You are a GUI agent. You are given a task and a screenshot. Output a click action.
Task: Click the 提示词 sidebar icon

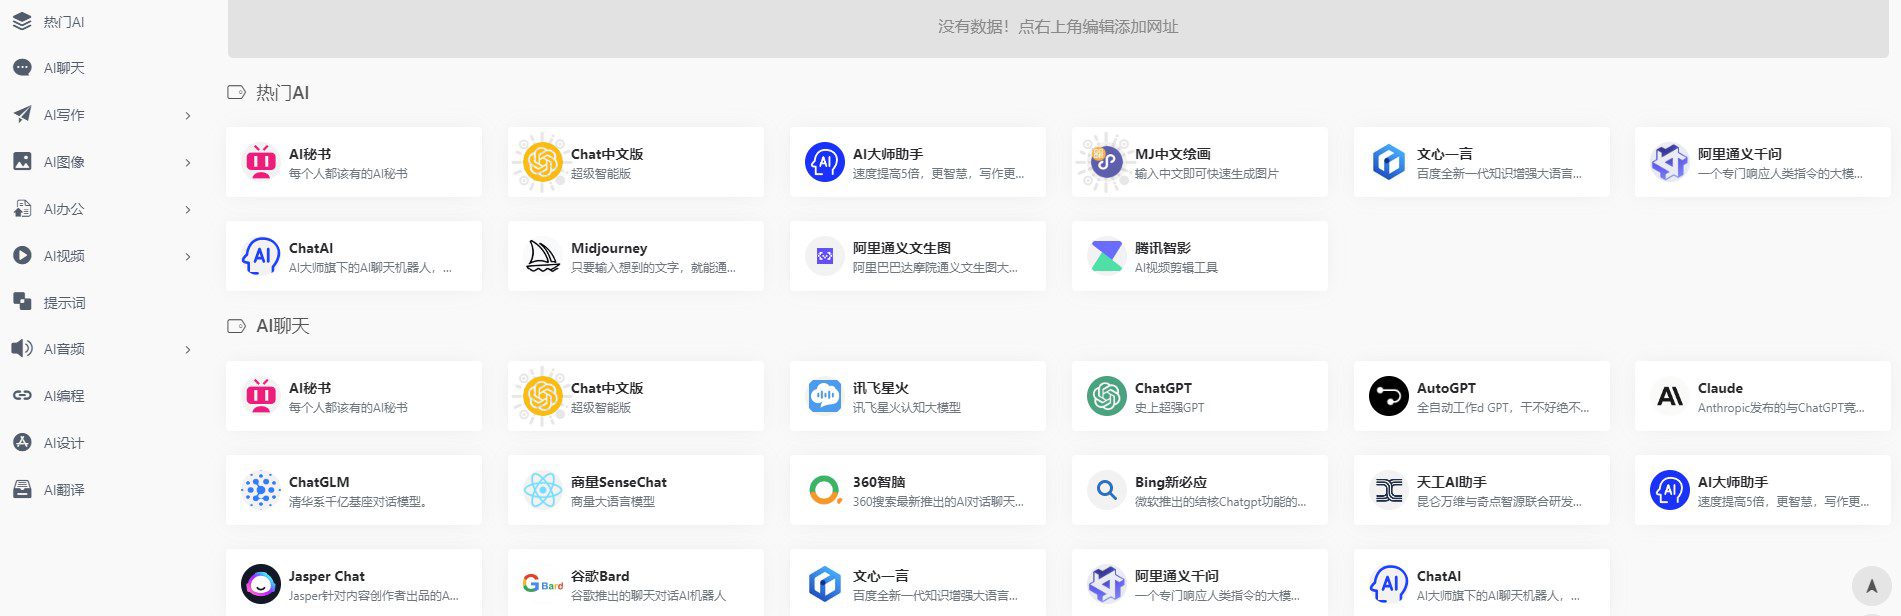(22, 301)
